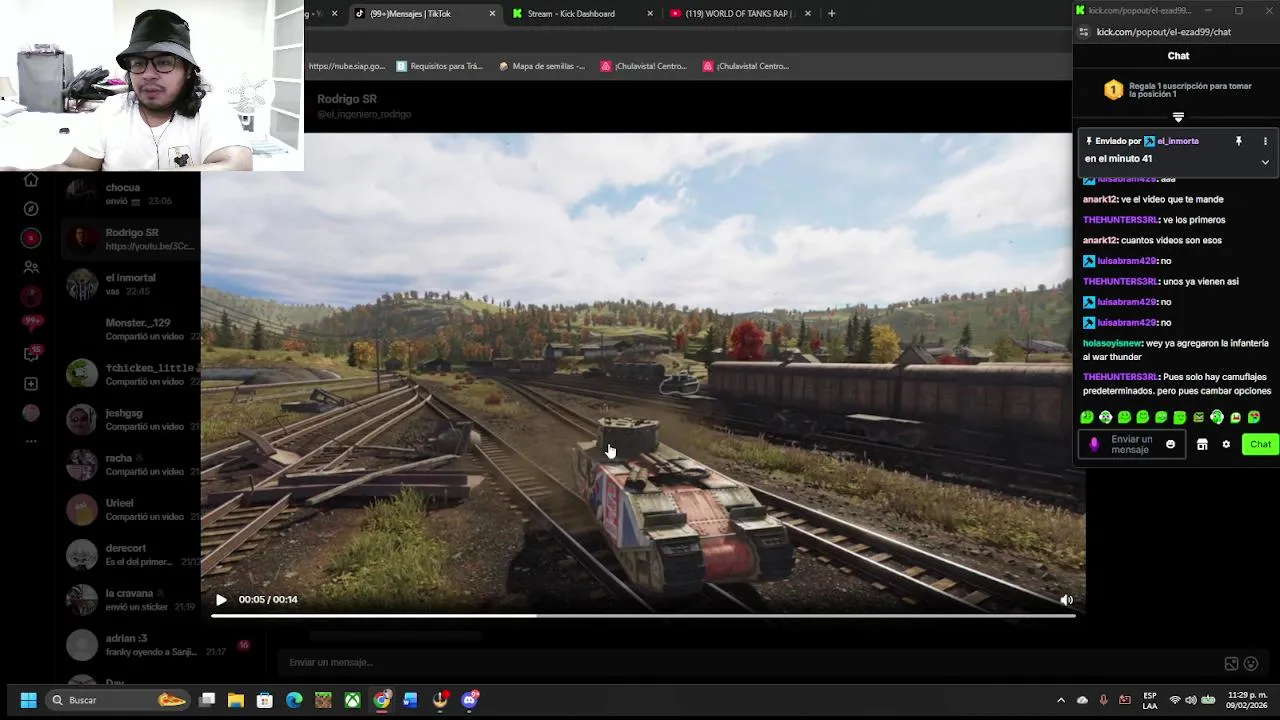Open pinned message three-dot options
1280x720 pixels.
tap(1265, 141)
